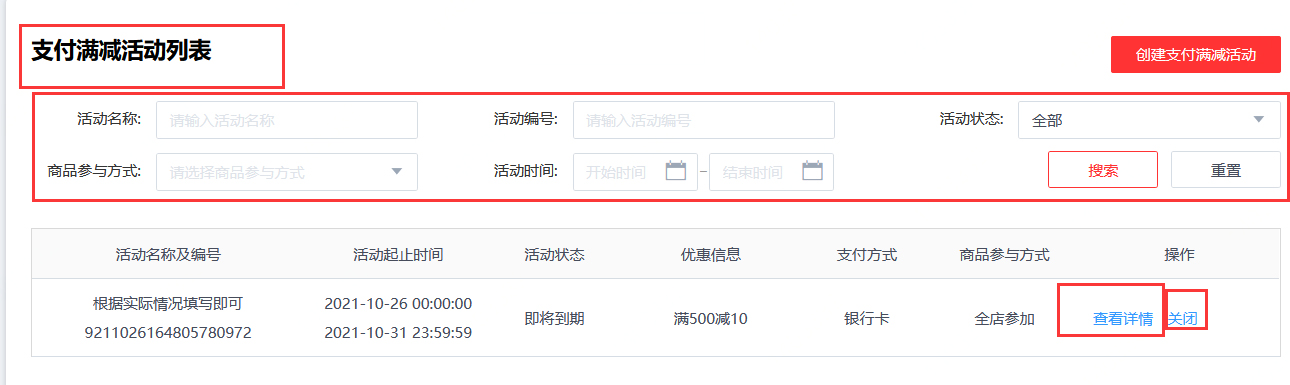Click the 结束时间 date field
Viewport: 1290px width, 385px height.
coord(771,172)
